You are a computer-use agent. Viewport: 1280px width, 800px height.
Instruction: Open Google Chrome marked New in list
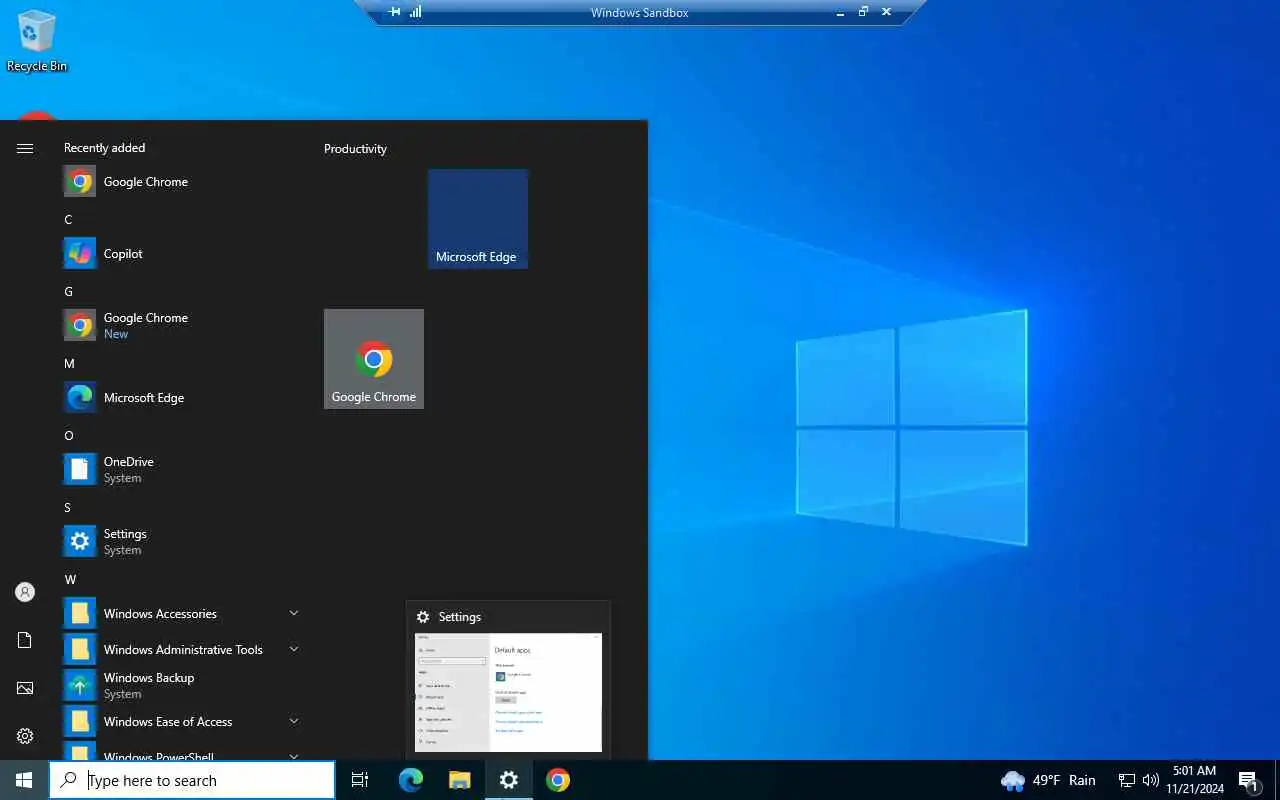(x=182, y=326)
